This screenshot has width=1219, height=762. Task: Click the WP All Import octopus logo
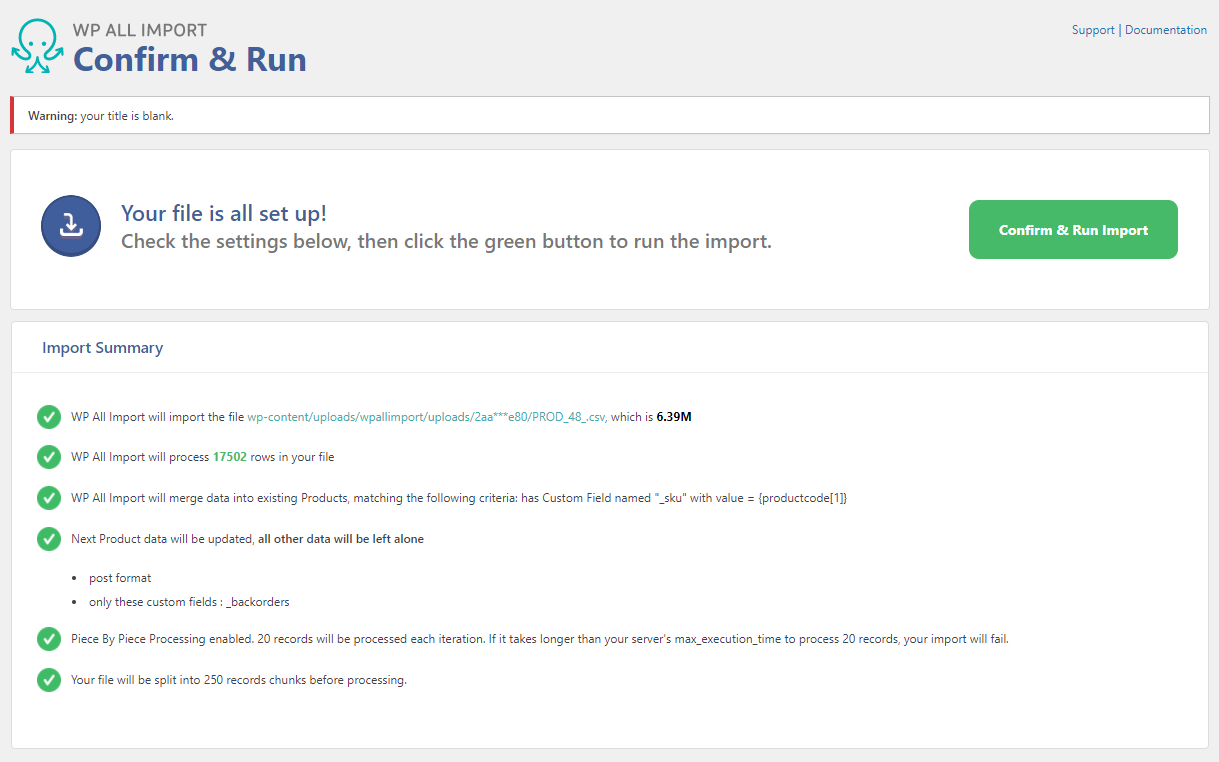pos(37,46)
